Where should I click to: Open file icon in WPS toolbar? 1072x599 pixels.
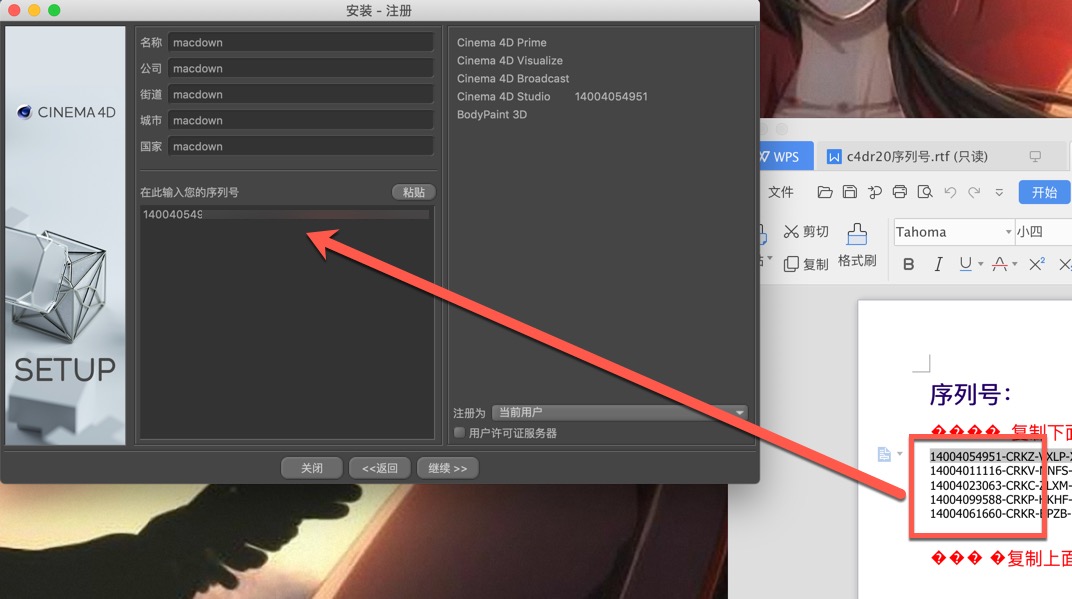825,192
